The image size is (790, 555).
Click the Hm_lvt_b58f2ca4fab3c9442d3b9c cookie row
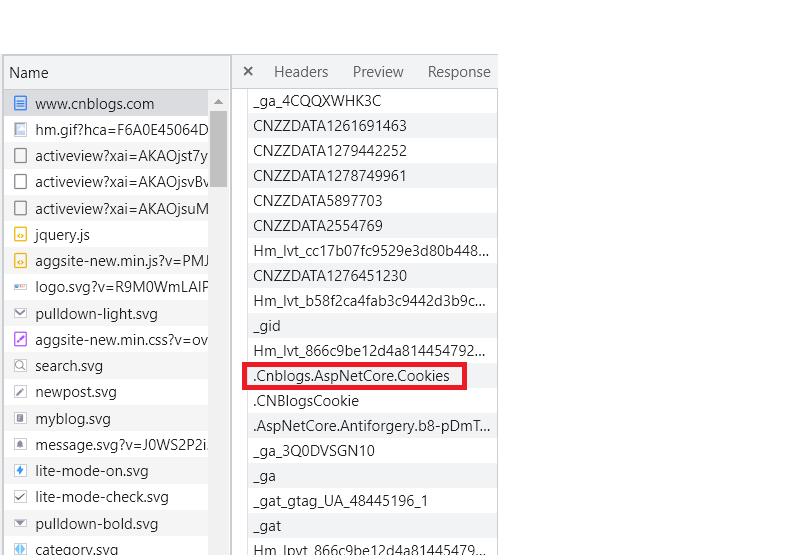click(372, 301)
